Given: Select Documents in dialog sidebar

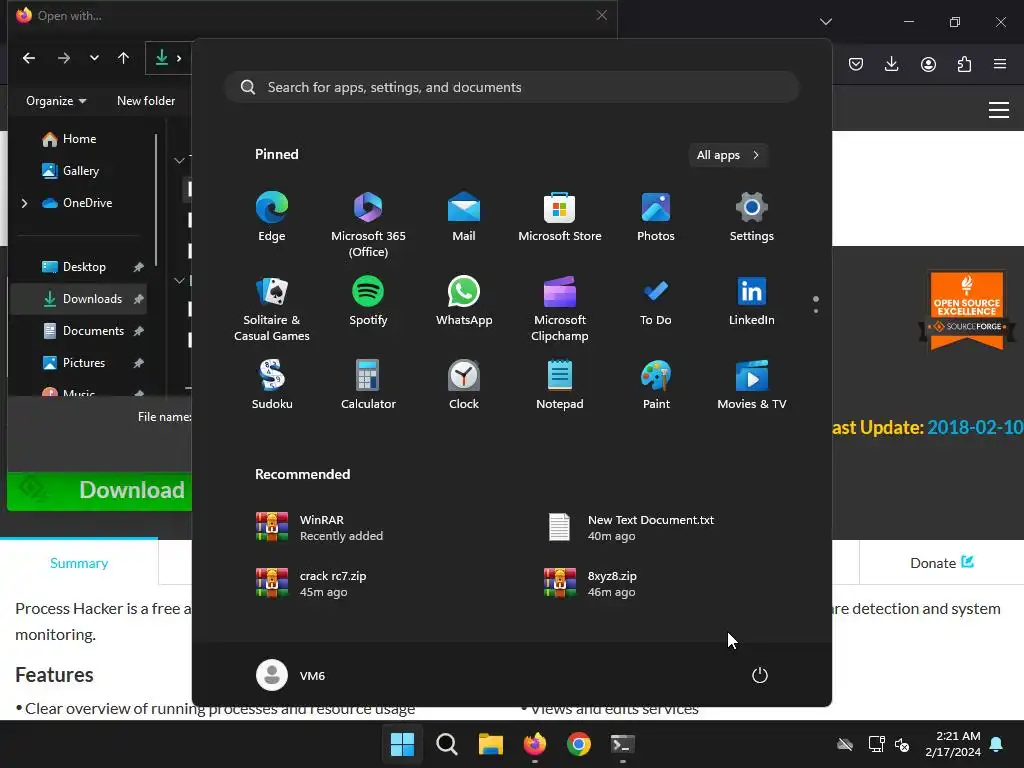Looking at the screenshot, I should coord(80,330).
